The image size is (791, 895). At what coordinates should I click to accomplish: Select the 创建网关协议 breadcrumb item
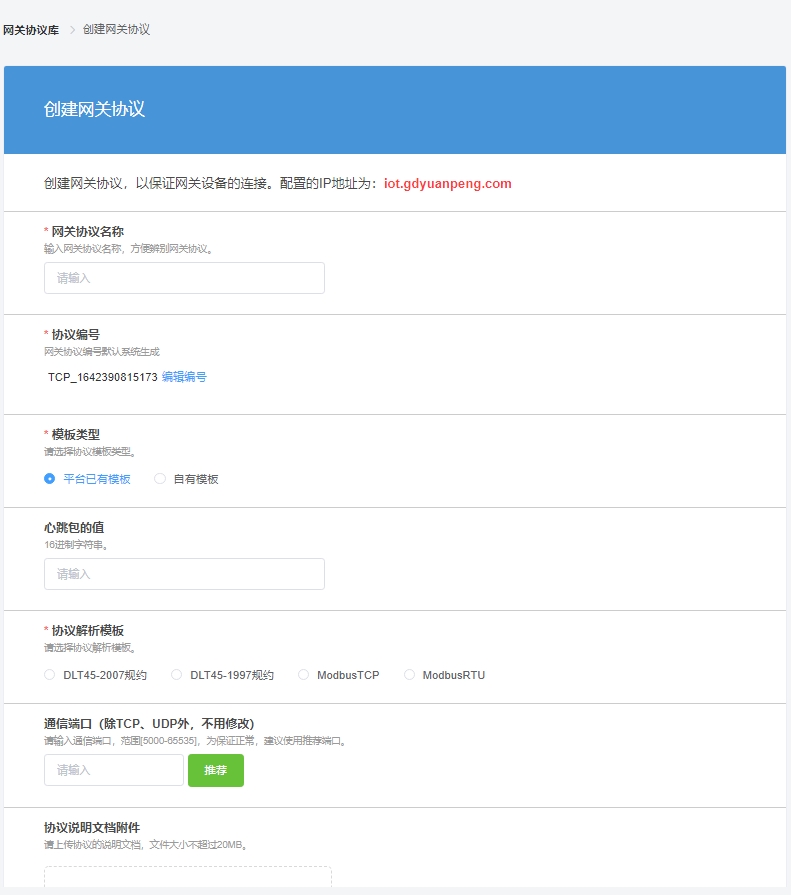116,30
